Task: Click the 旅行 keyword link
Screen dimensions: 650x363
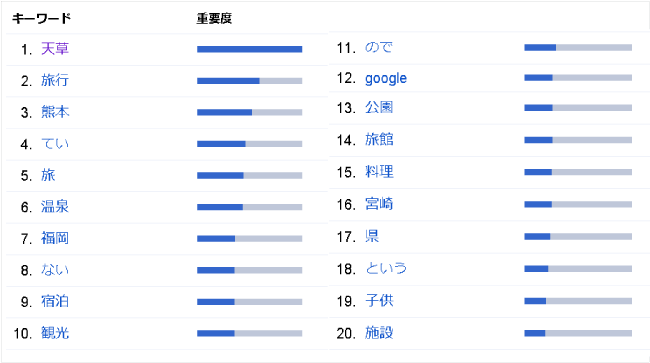Action: (55, 80)
